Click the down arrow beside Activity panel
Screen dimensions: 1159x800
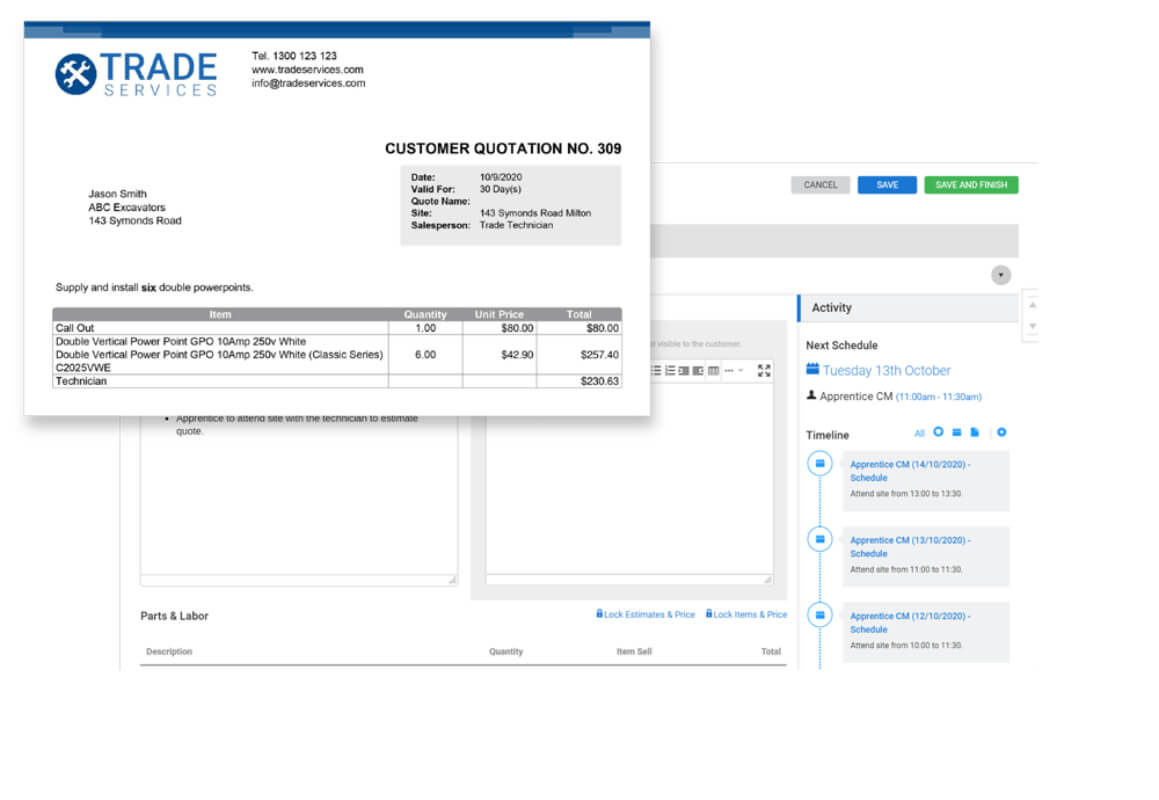coord(1033,326)
